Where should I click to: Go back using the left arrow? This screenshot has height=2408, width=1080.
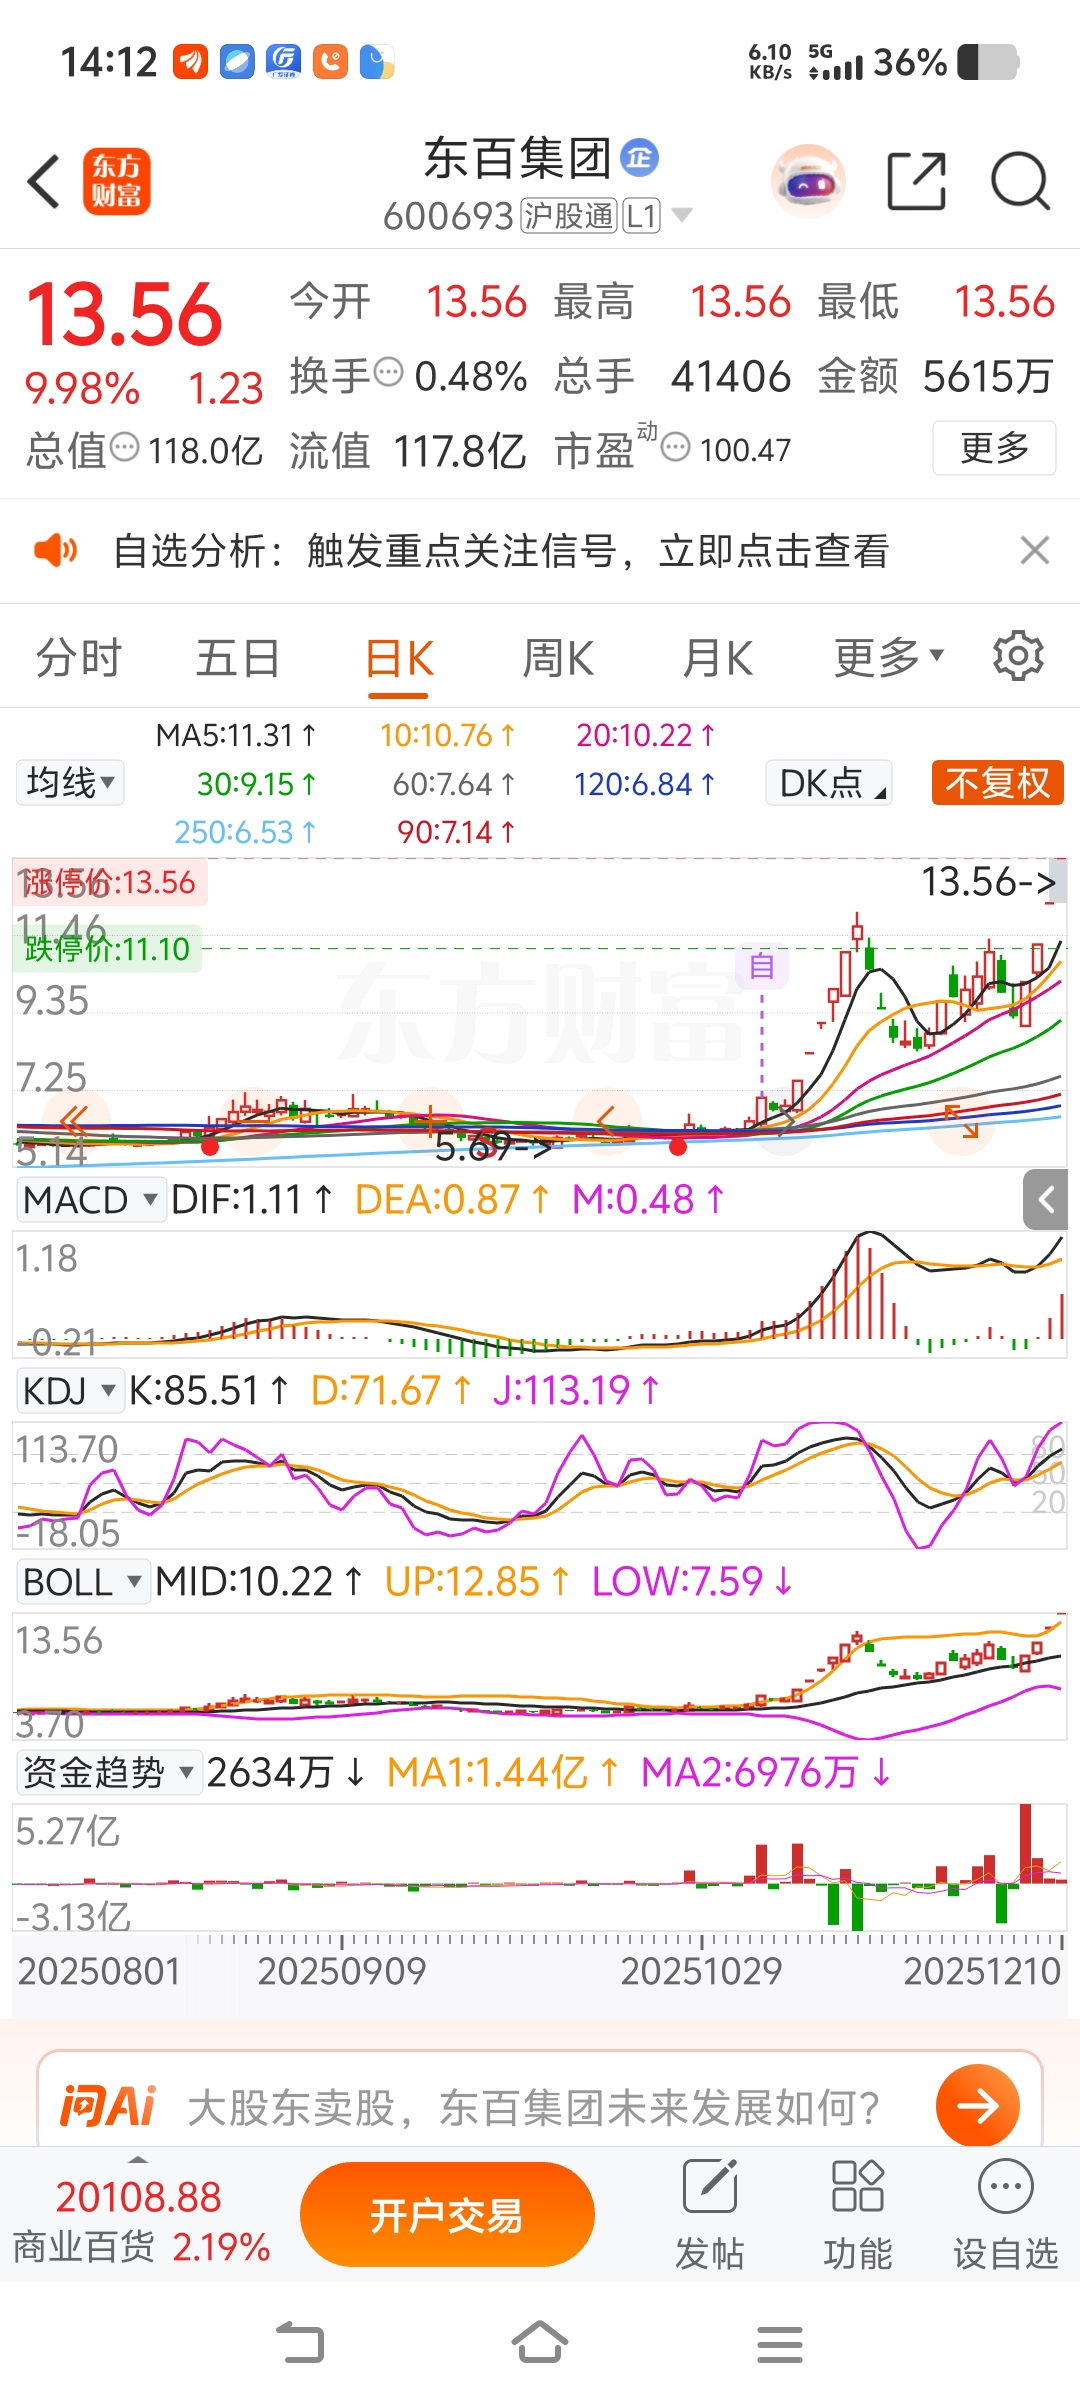(x=44, y=182)
